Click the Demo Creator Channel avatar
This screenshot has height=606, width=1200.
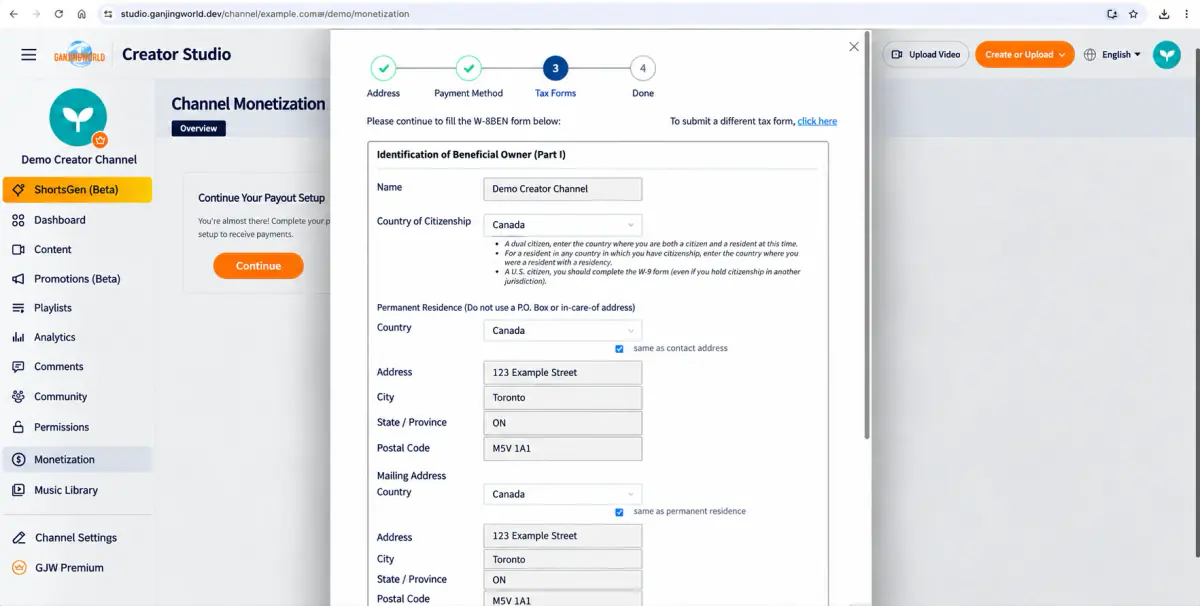pos(78,117)
